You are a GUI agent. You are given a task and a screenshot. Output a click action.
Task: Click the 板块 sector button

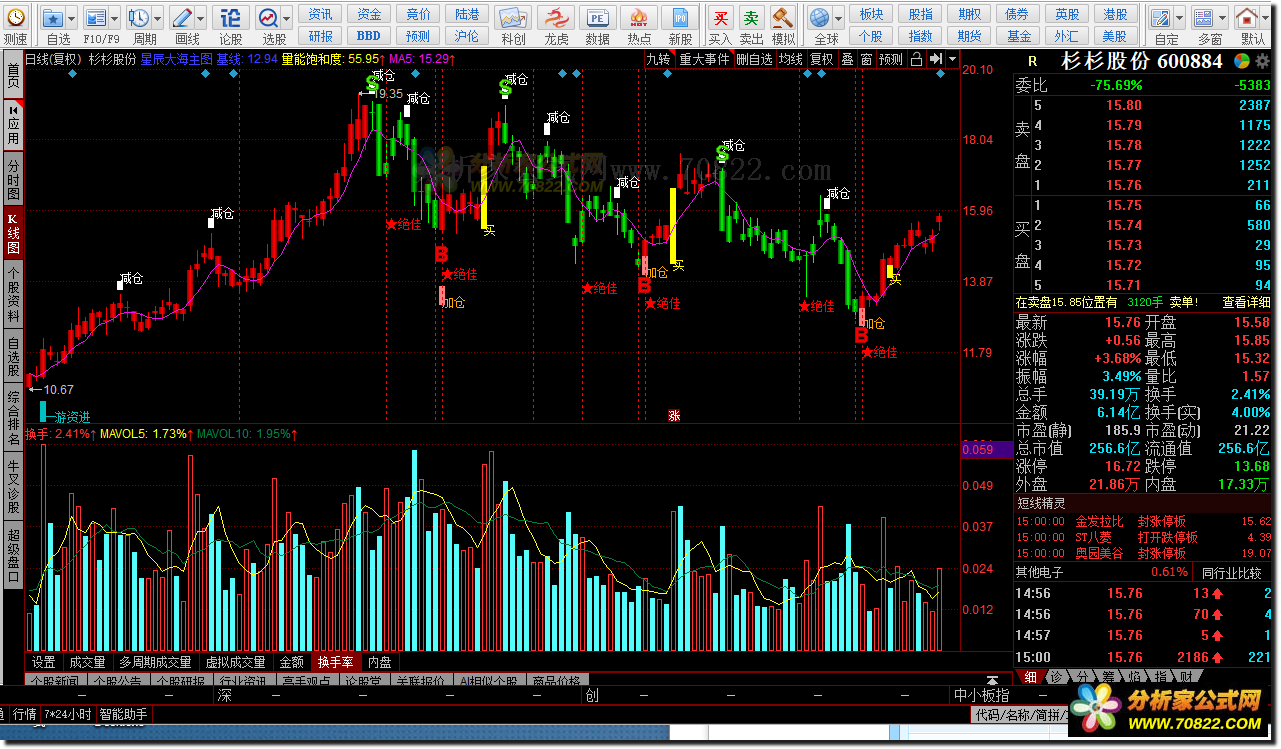click(871, 14)
